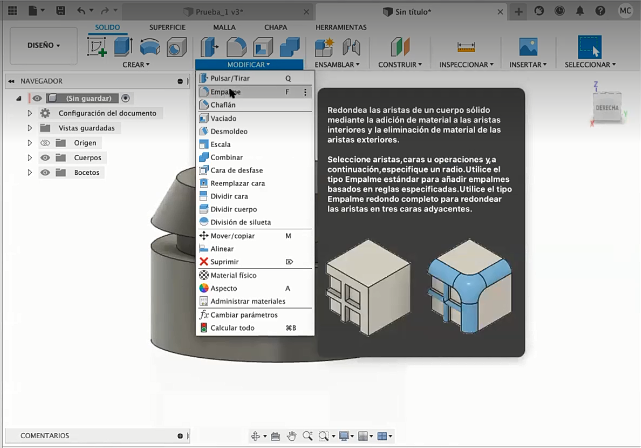The image size is (641, 448).
Task: Hide the Cuerpos folder with its eye icon
Action: tap(44, 158)
